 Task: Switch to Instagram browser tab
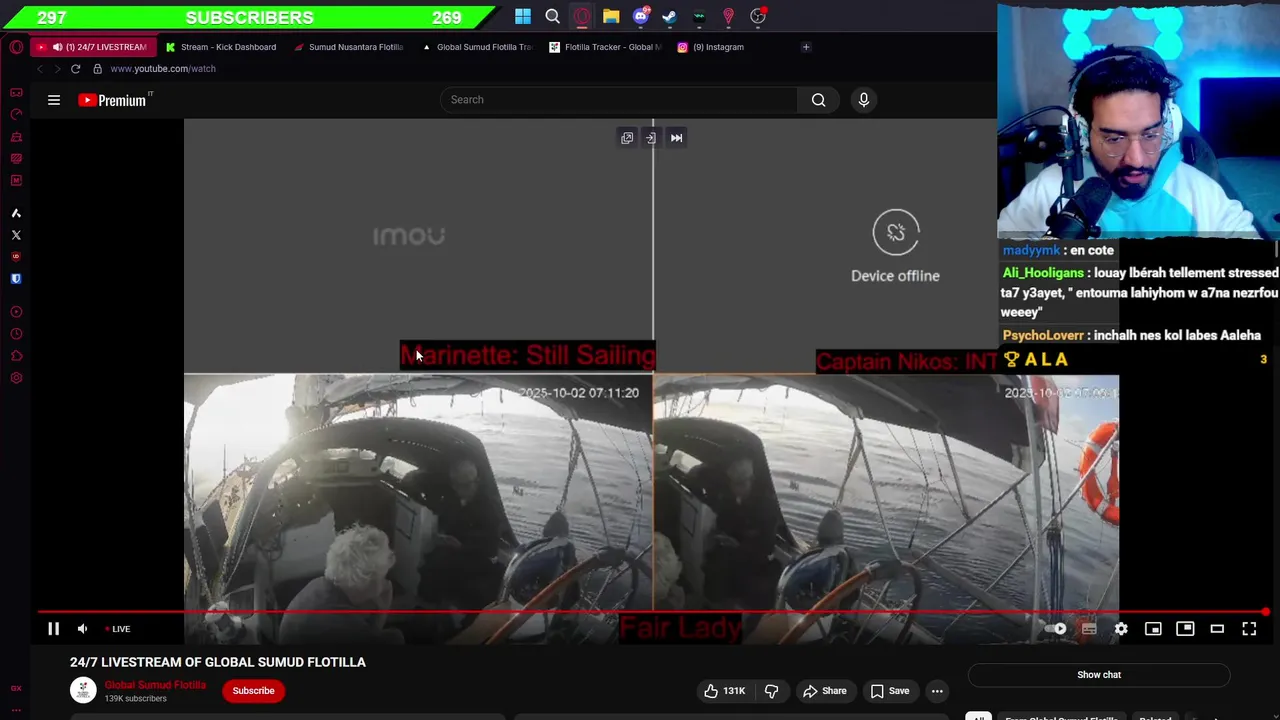[x=733, y=47]
